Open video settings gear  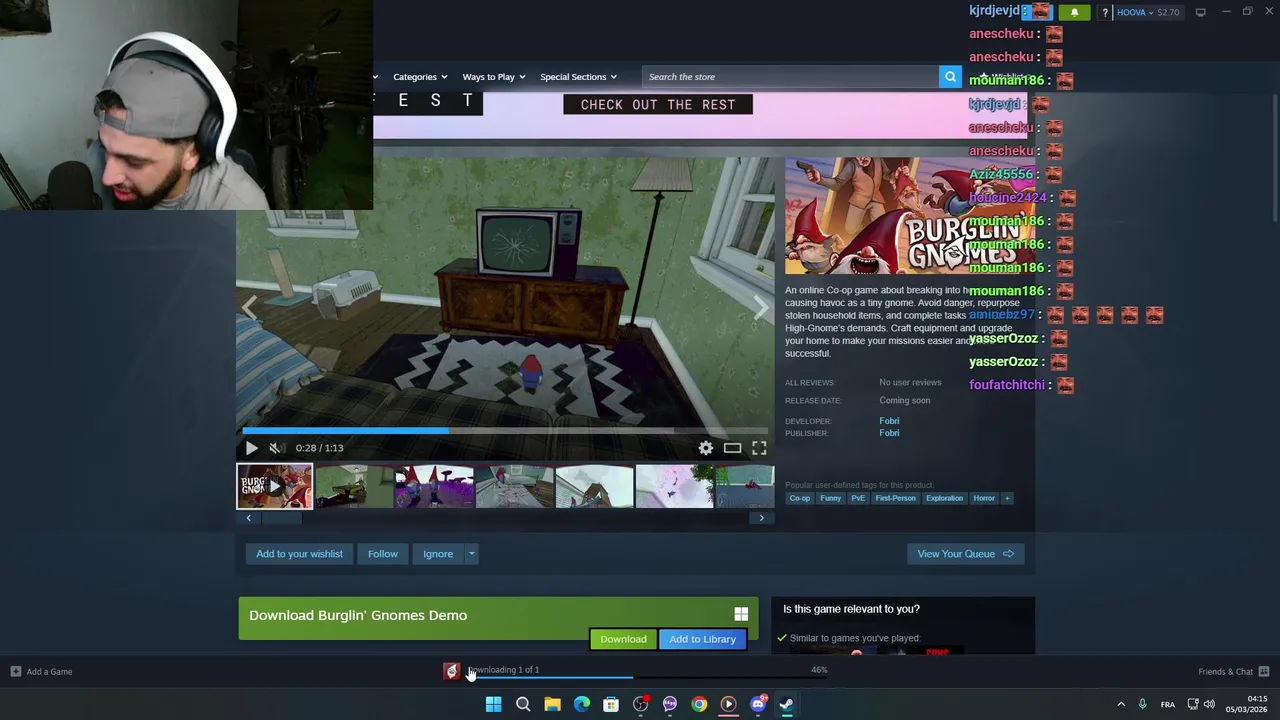[x=706, y=449]
